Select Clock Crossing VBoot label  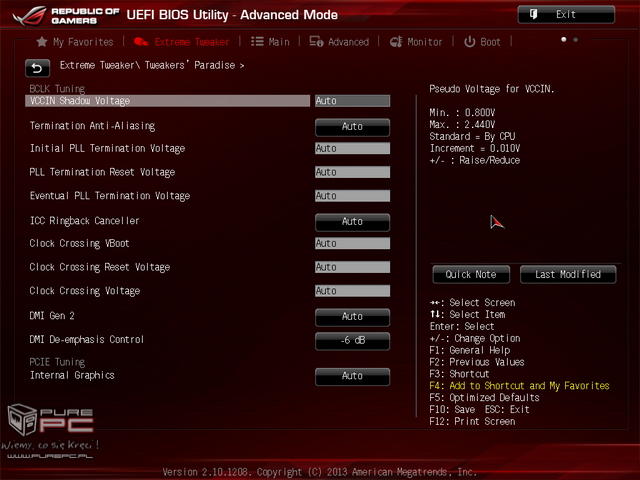coord(80,243)
